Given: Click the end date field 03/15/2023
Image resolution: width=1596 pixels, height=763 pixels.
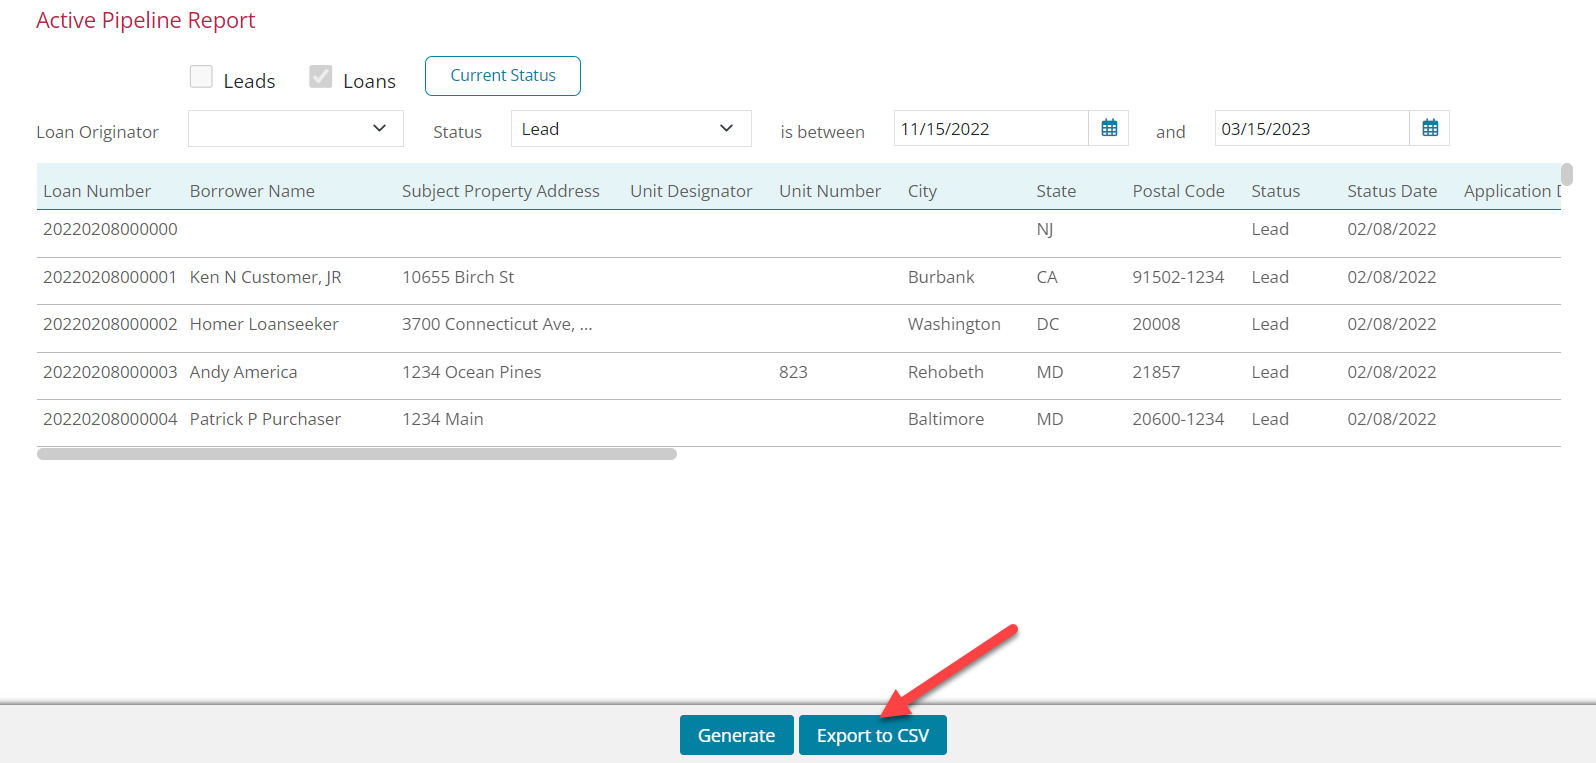Looking at the screenshot, I should pos(1311,129).
